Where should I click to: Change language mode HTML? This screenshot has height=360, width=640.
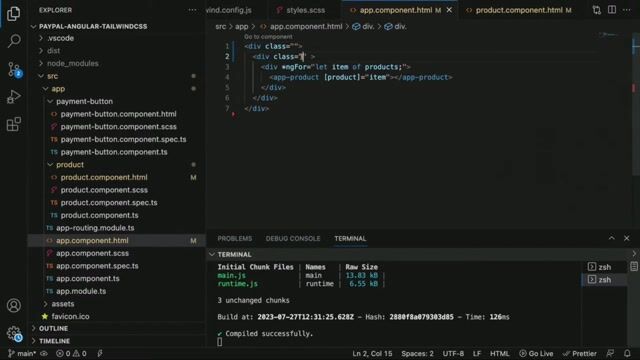pyautogui.click(x=500, y=353)
